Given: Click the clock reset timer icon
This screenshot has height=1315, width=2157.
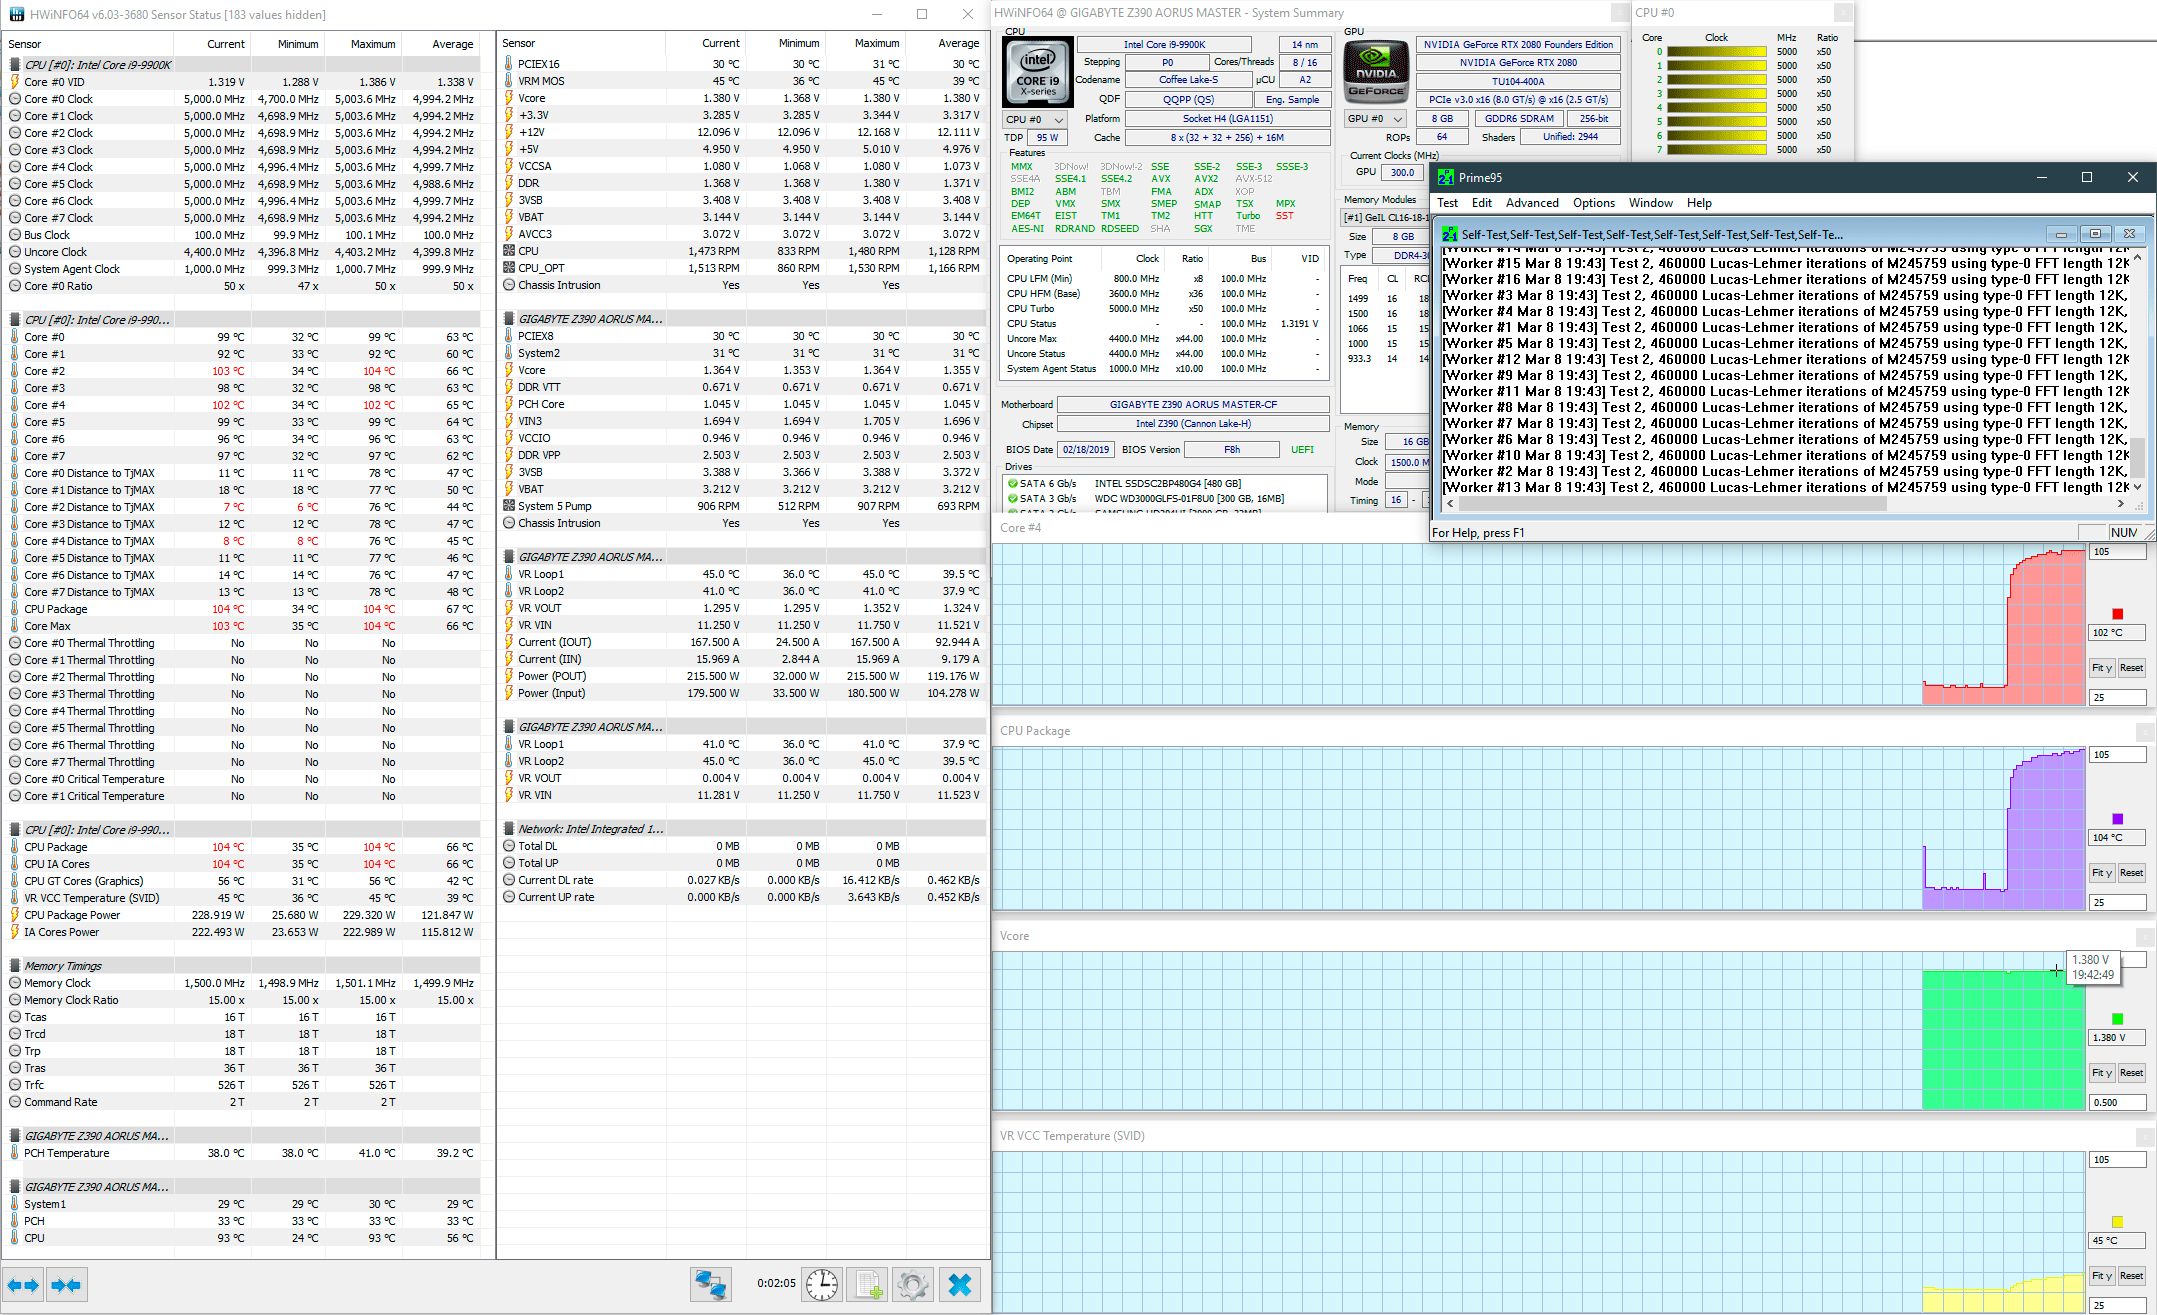Looking at the screenshot, I should click(x=822, y=1284).
